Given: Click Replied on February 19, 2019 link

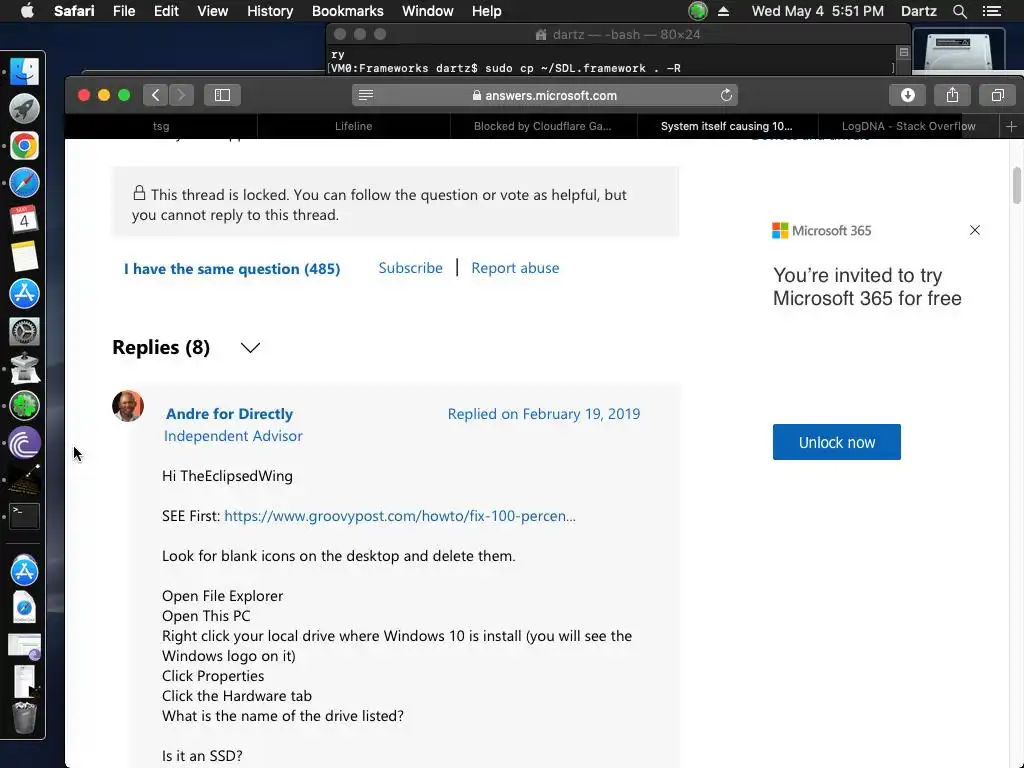Looking at the screenshot, I should 543,414.
